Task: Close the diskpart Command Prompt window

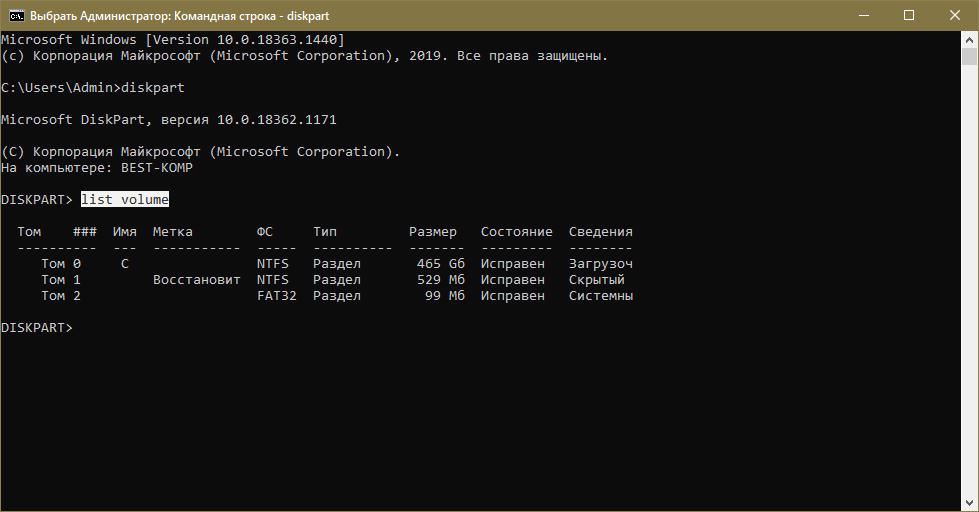Action: pyautogui.click(x=955, y=15)
